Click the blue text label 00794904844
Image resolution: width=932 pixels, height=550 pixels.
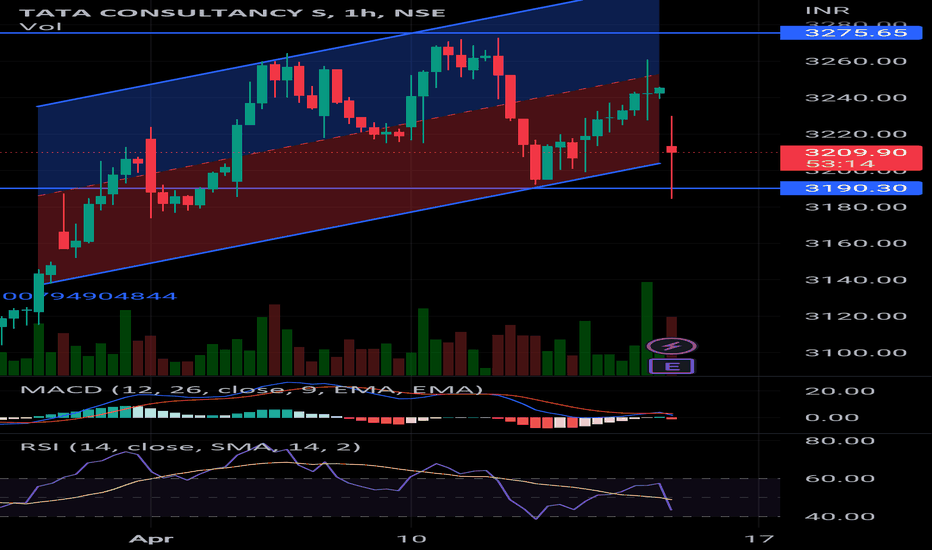pyautogui.click(x=89, y=296)
